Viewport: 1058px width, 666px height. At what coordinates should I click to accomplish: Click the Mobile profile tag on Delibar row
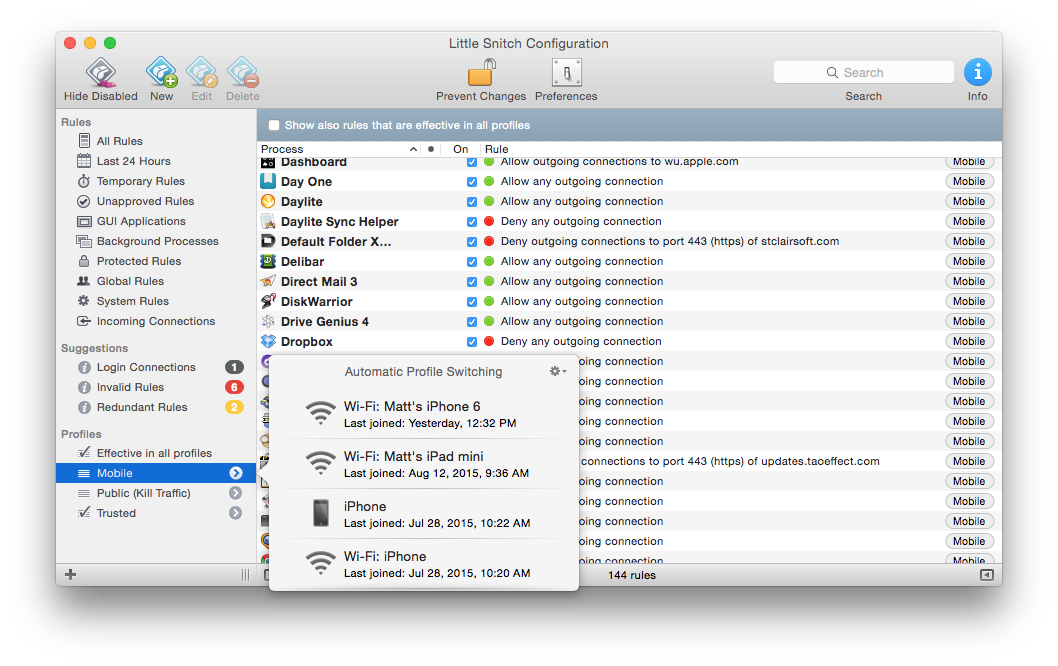[x=969, y=261]
